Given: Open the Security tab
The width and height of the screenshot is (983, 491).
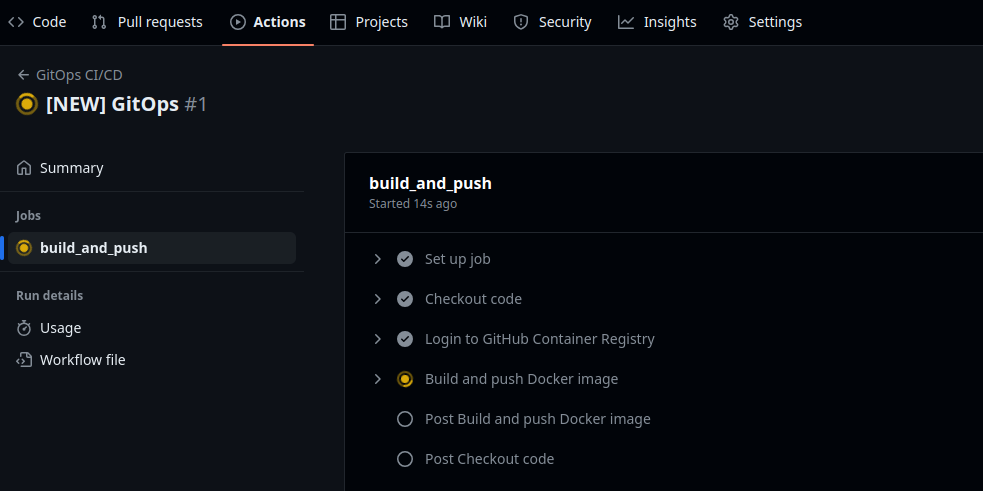Looking at the screenshot, I should tap(552, 22).
